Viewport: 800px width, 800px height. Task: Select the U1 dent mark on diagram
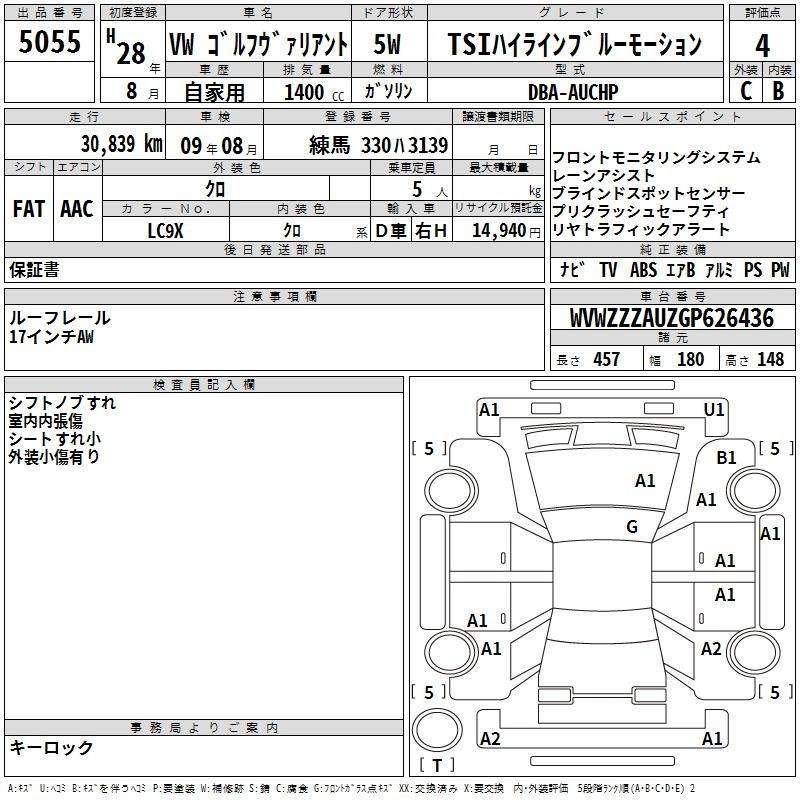pyautogui.click(x=714, y=409)
